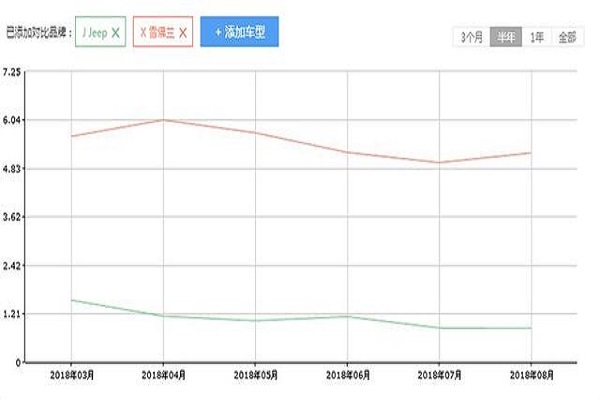600x400 pixels.
Task: Remove the Jeep brand tag
Action: [x=116, y=33]
